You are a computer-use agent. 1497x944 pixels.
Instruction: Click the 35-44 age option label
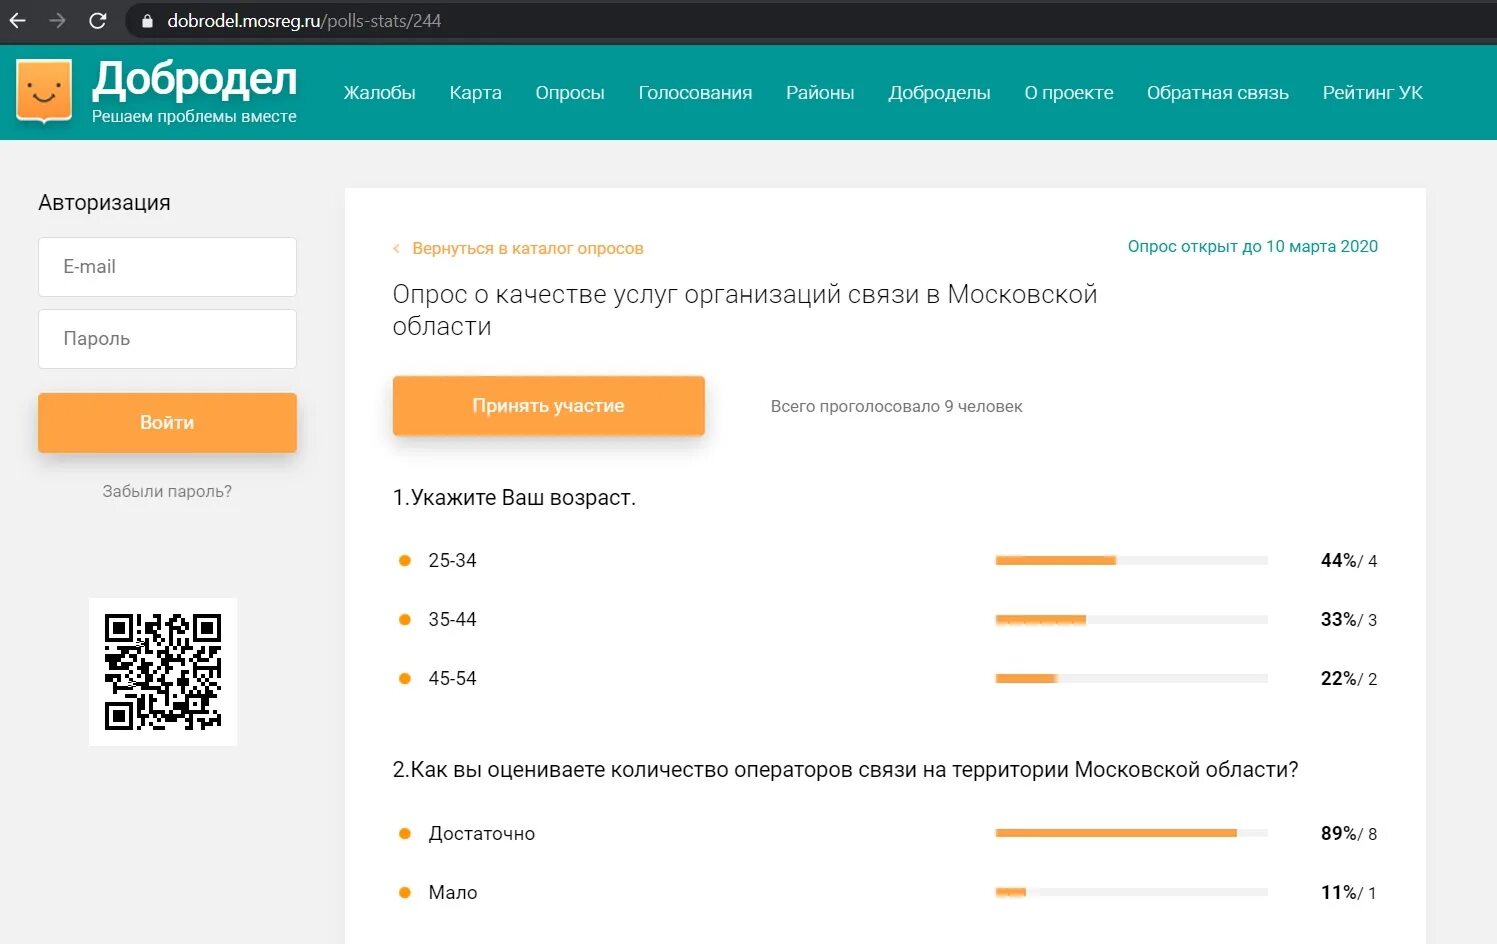[452, 619]
